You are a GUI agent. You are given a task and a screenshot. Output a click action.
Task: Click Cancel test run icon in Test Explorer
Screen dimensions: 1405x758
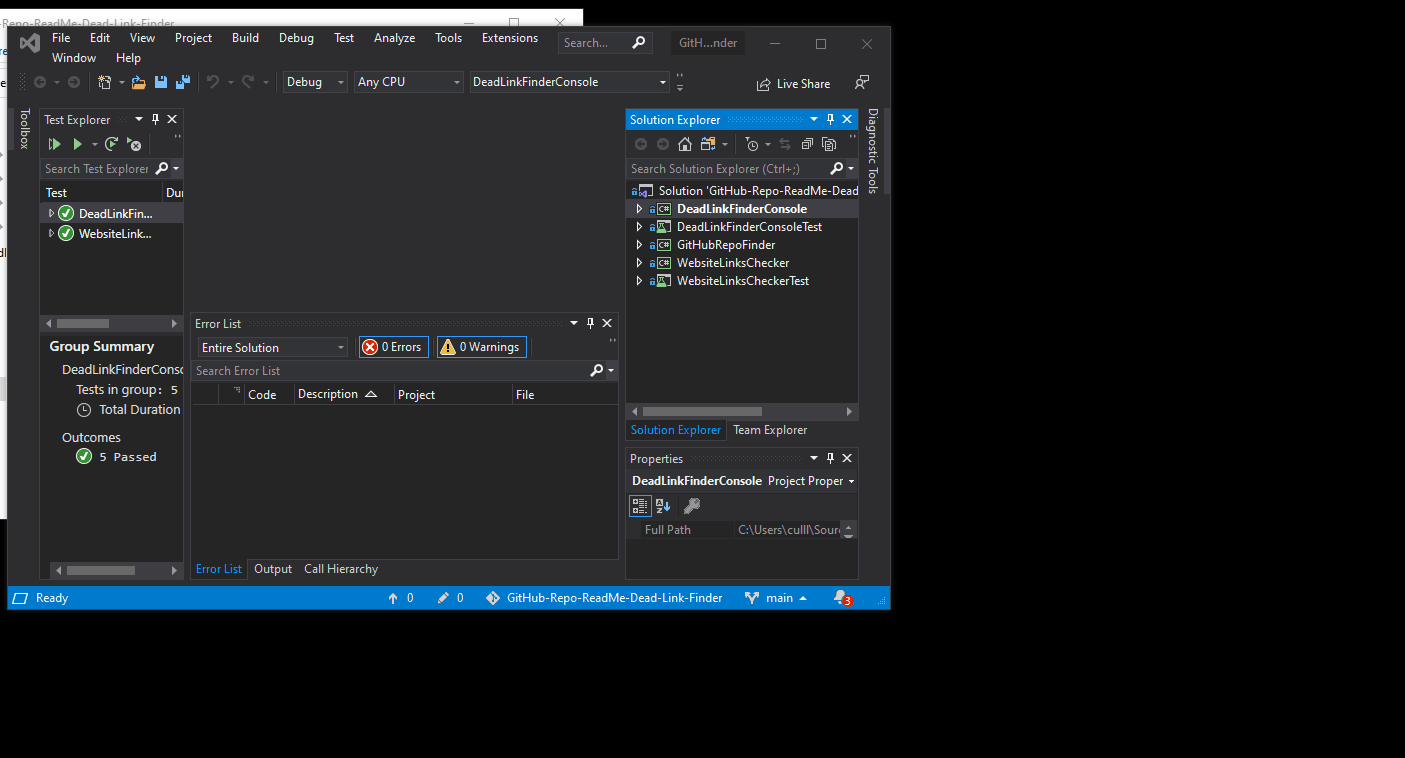point(134,145)
